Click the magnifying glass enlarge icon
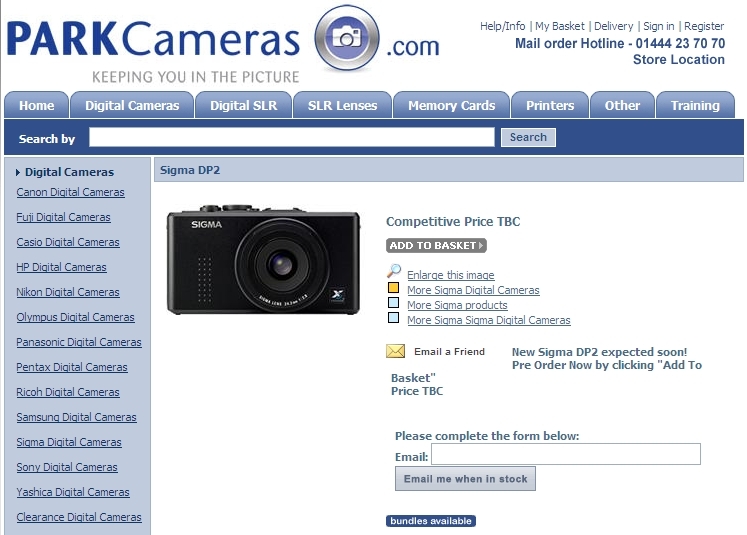The height and width of the screenshot is (535, 747). point(394,271)
